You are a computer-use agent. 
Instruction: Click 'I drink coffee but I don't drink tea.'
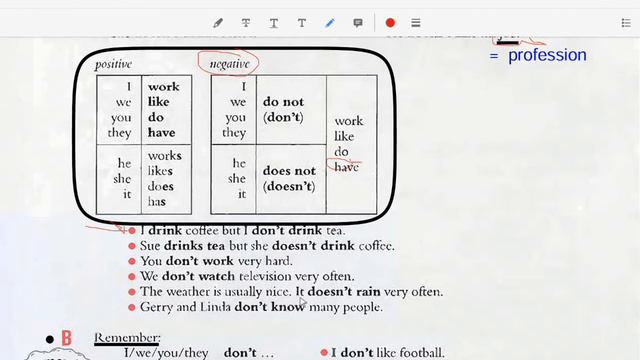(243, 231)
